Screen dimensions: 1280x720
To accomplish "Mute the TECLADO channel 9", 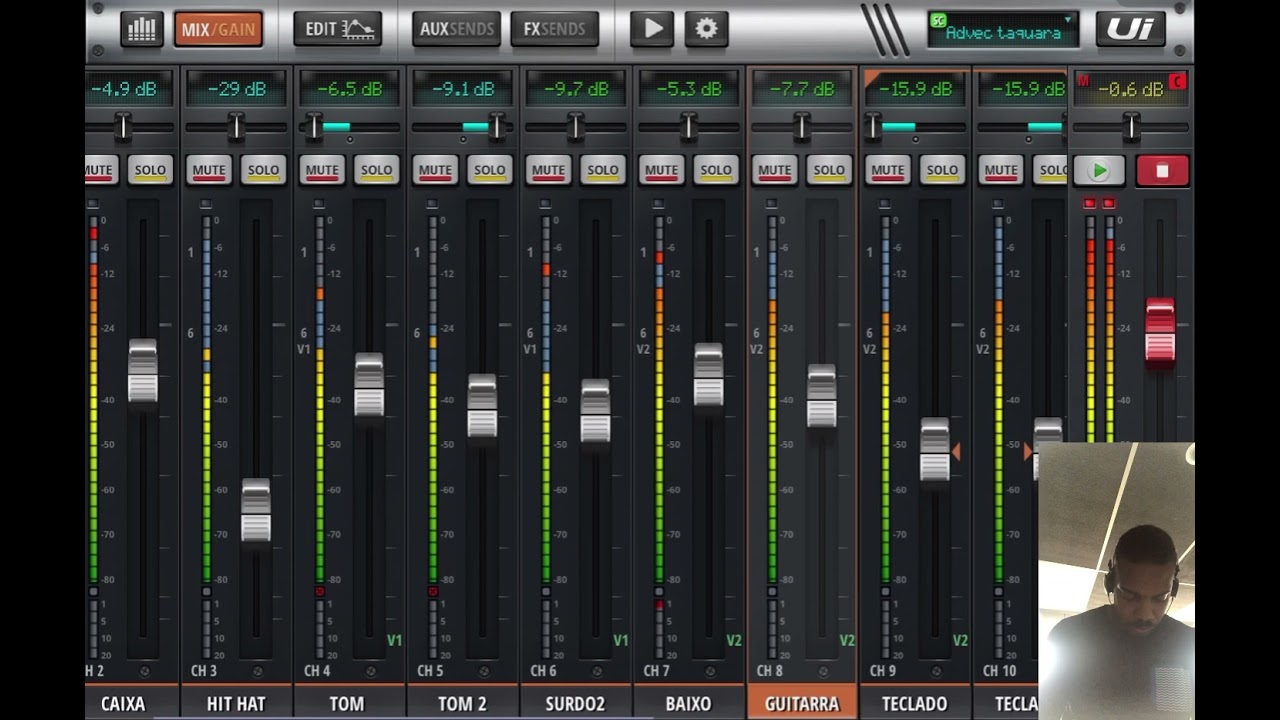I will 887,170.
